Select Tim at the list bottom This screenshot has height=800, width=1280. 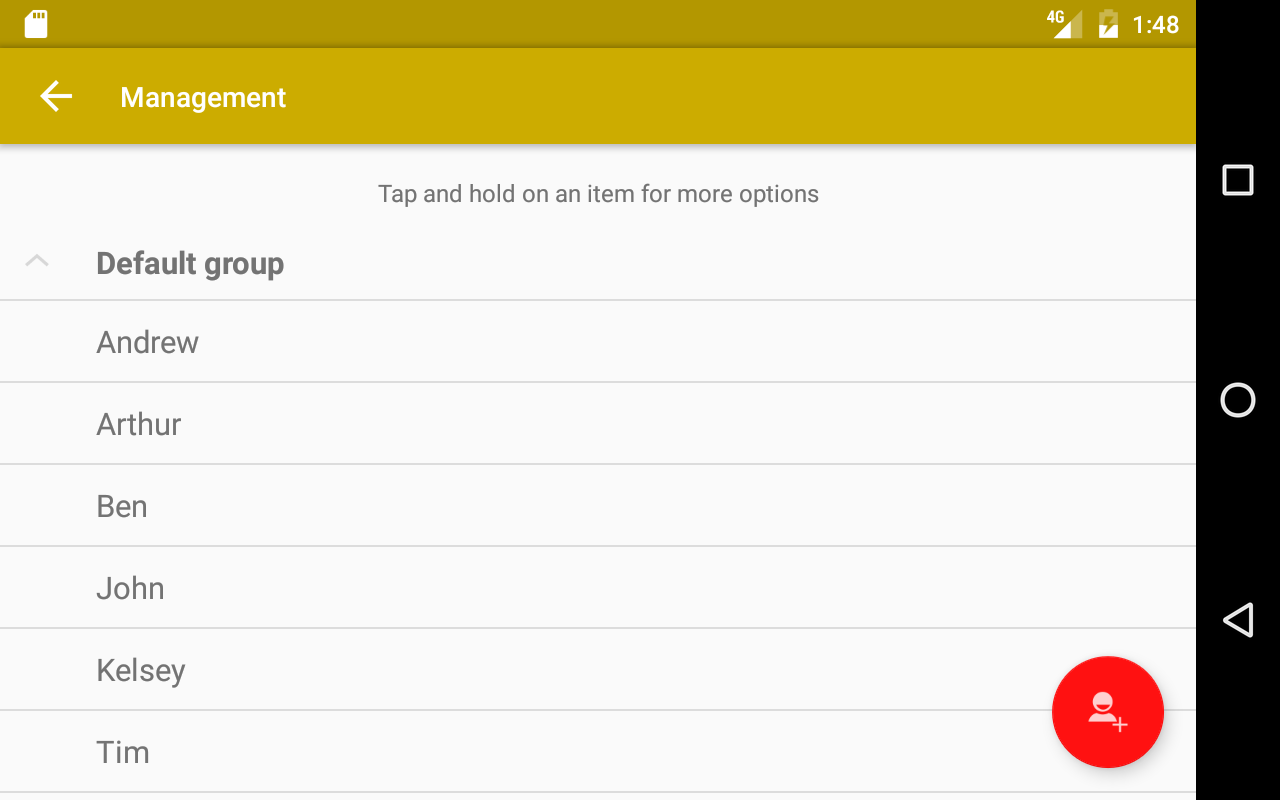pos(123,752)
